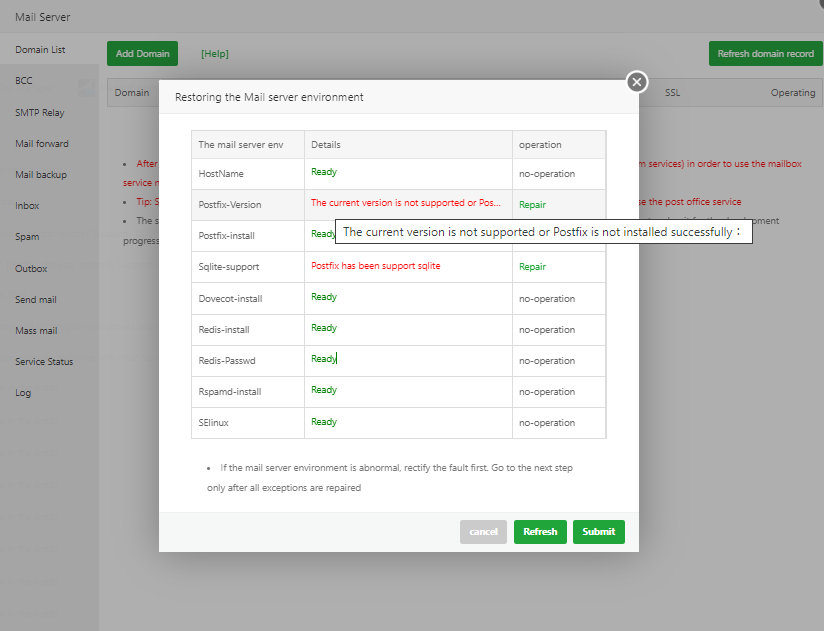
Task: Open Mail backup section
Action: point(41,175)
